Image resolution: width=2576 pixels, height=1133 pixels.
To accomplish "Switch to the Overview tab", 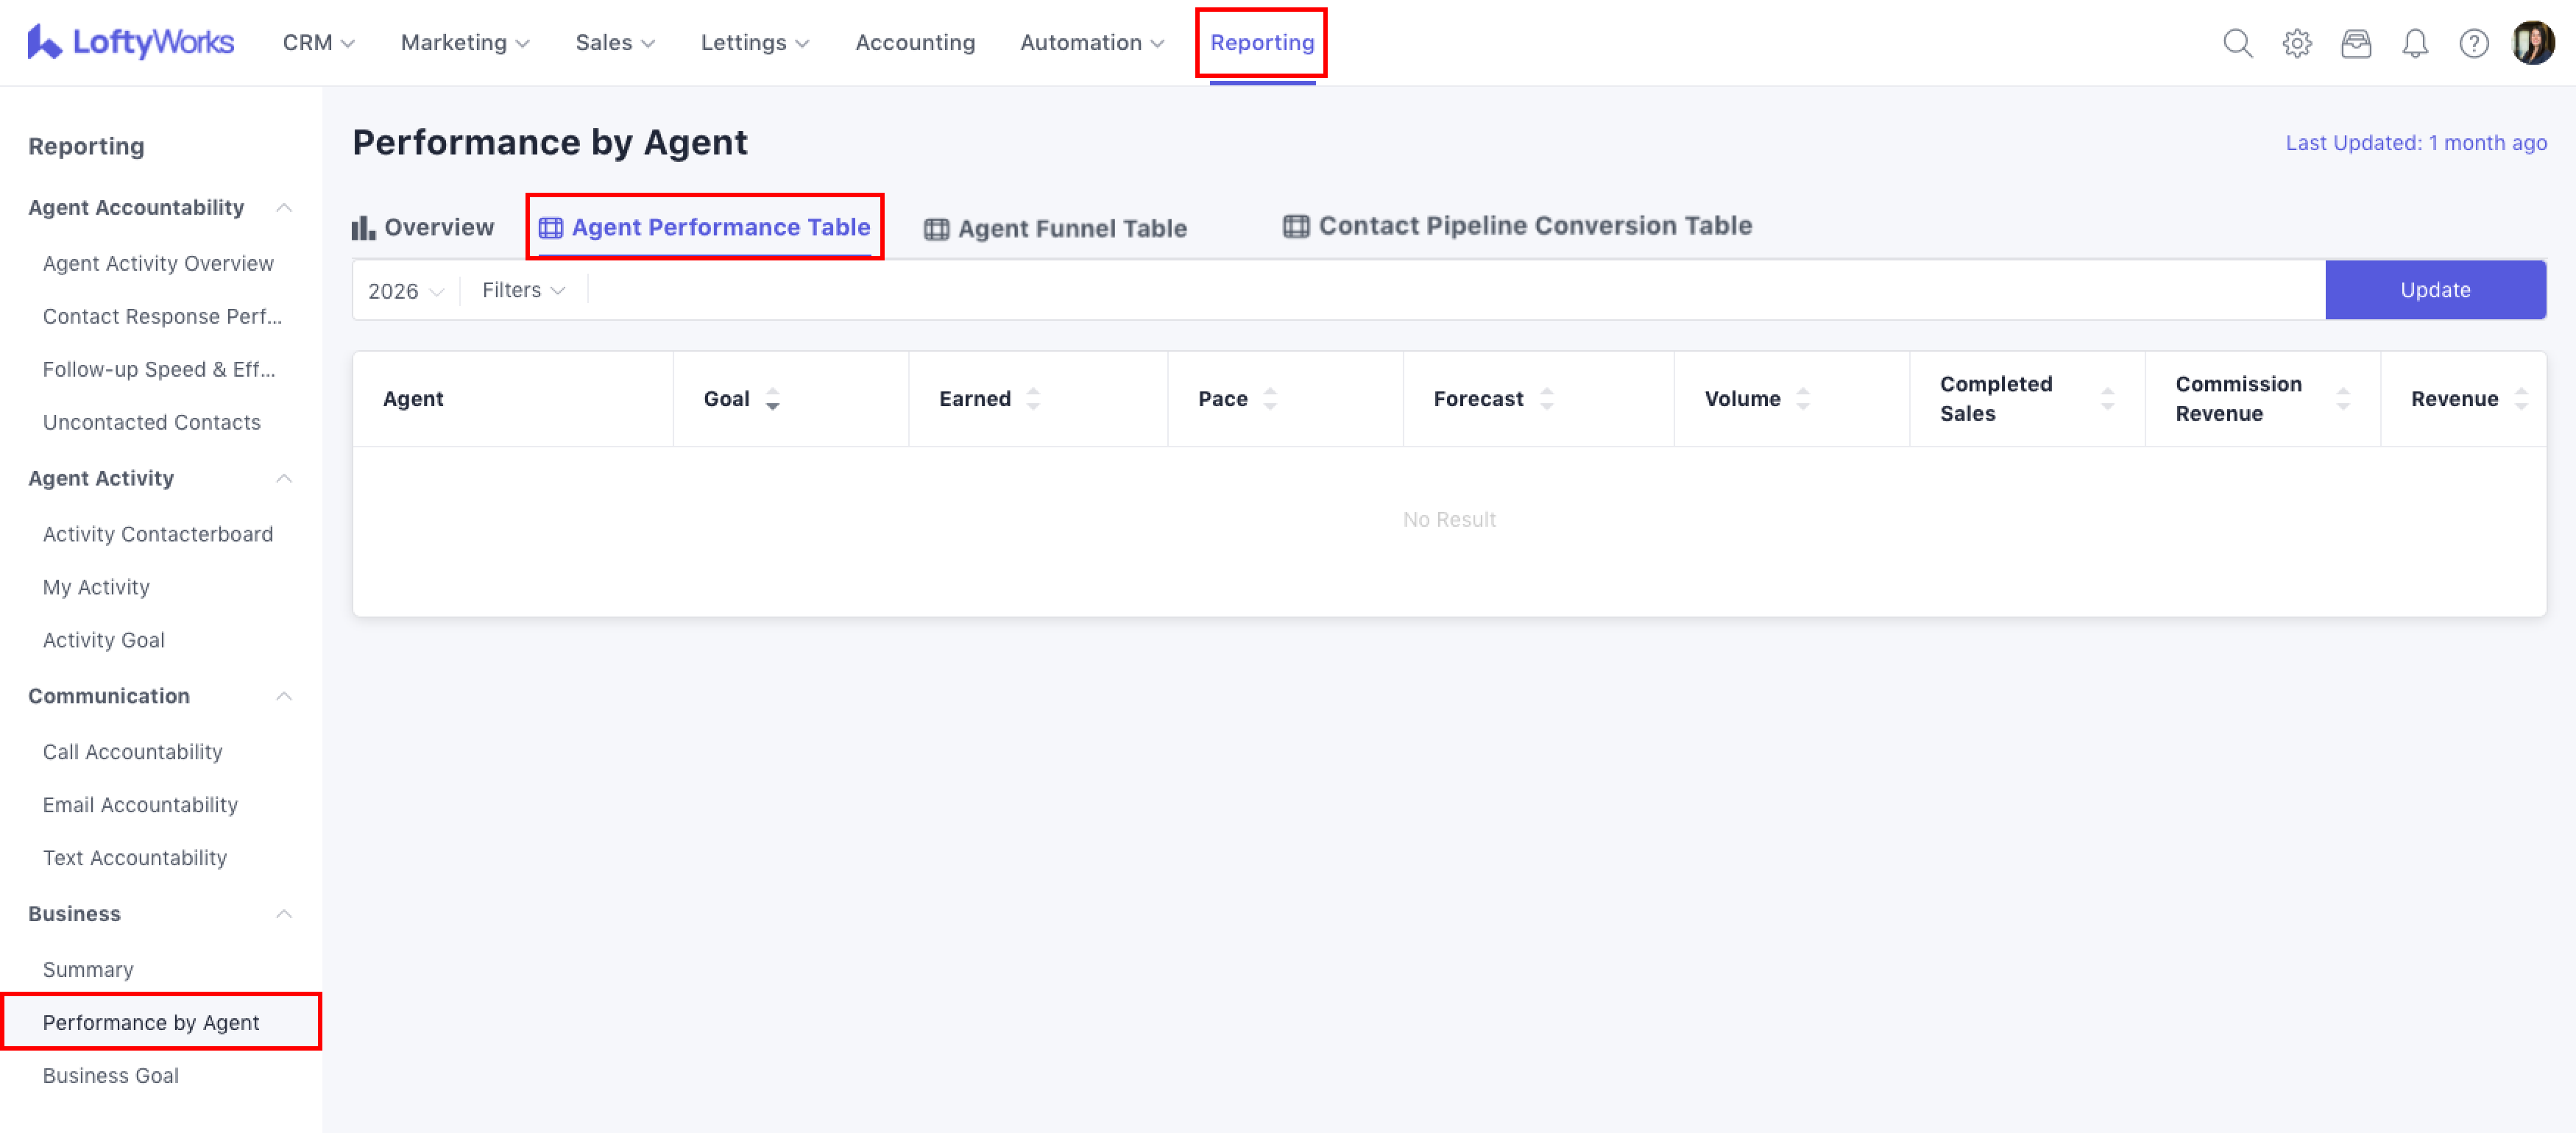I will point(423,227).
